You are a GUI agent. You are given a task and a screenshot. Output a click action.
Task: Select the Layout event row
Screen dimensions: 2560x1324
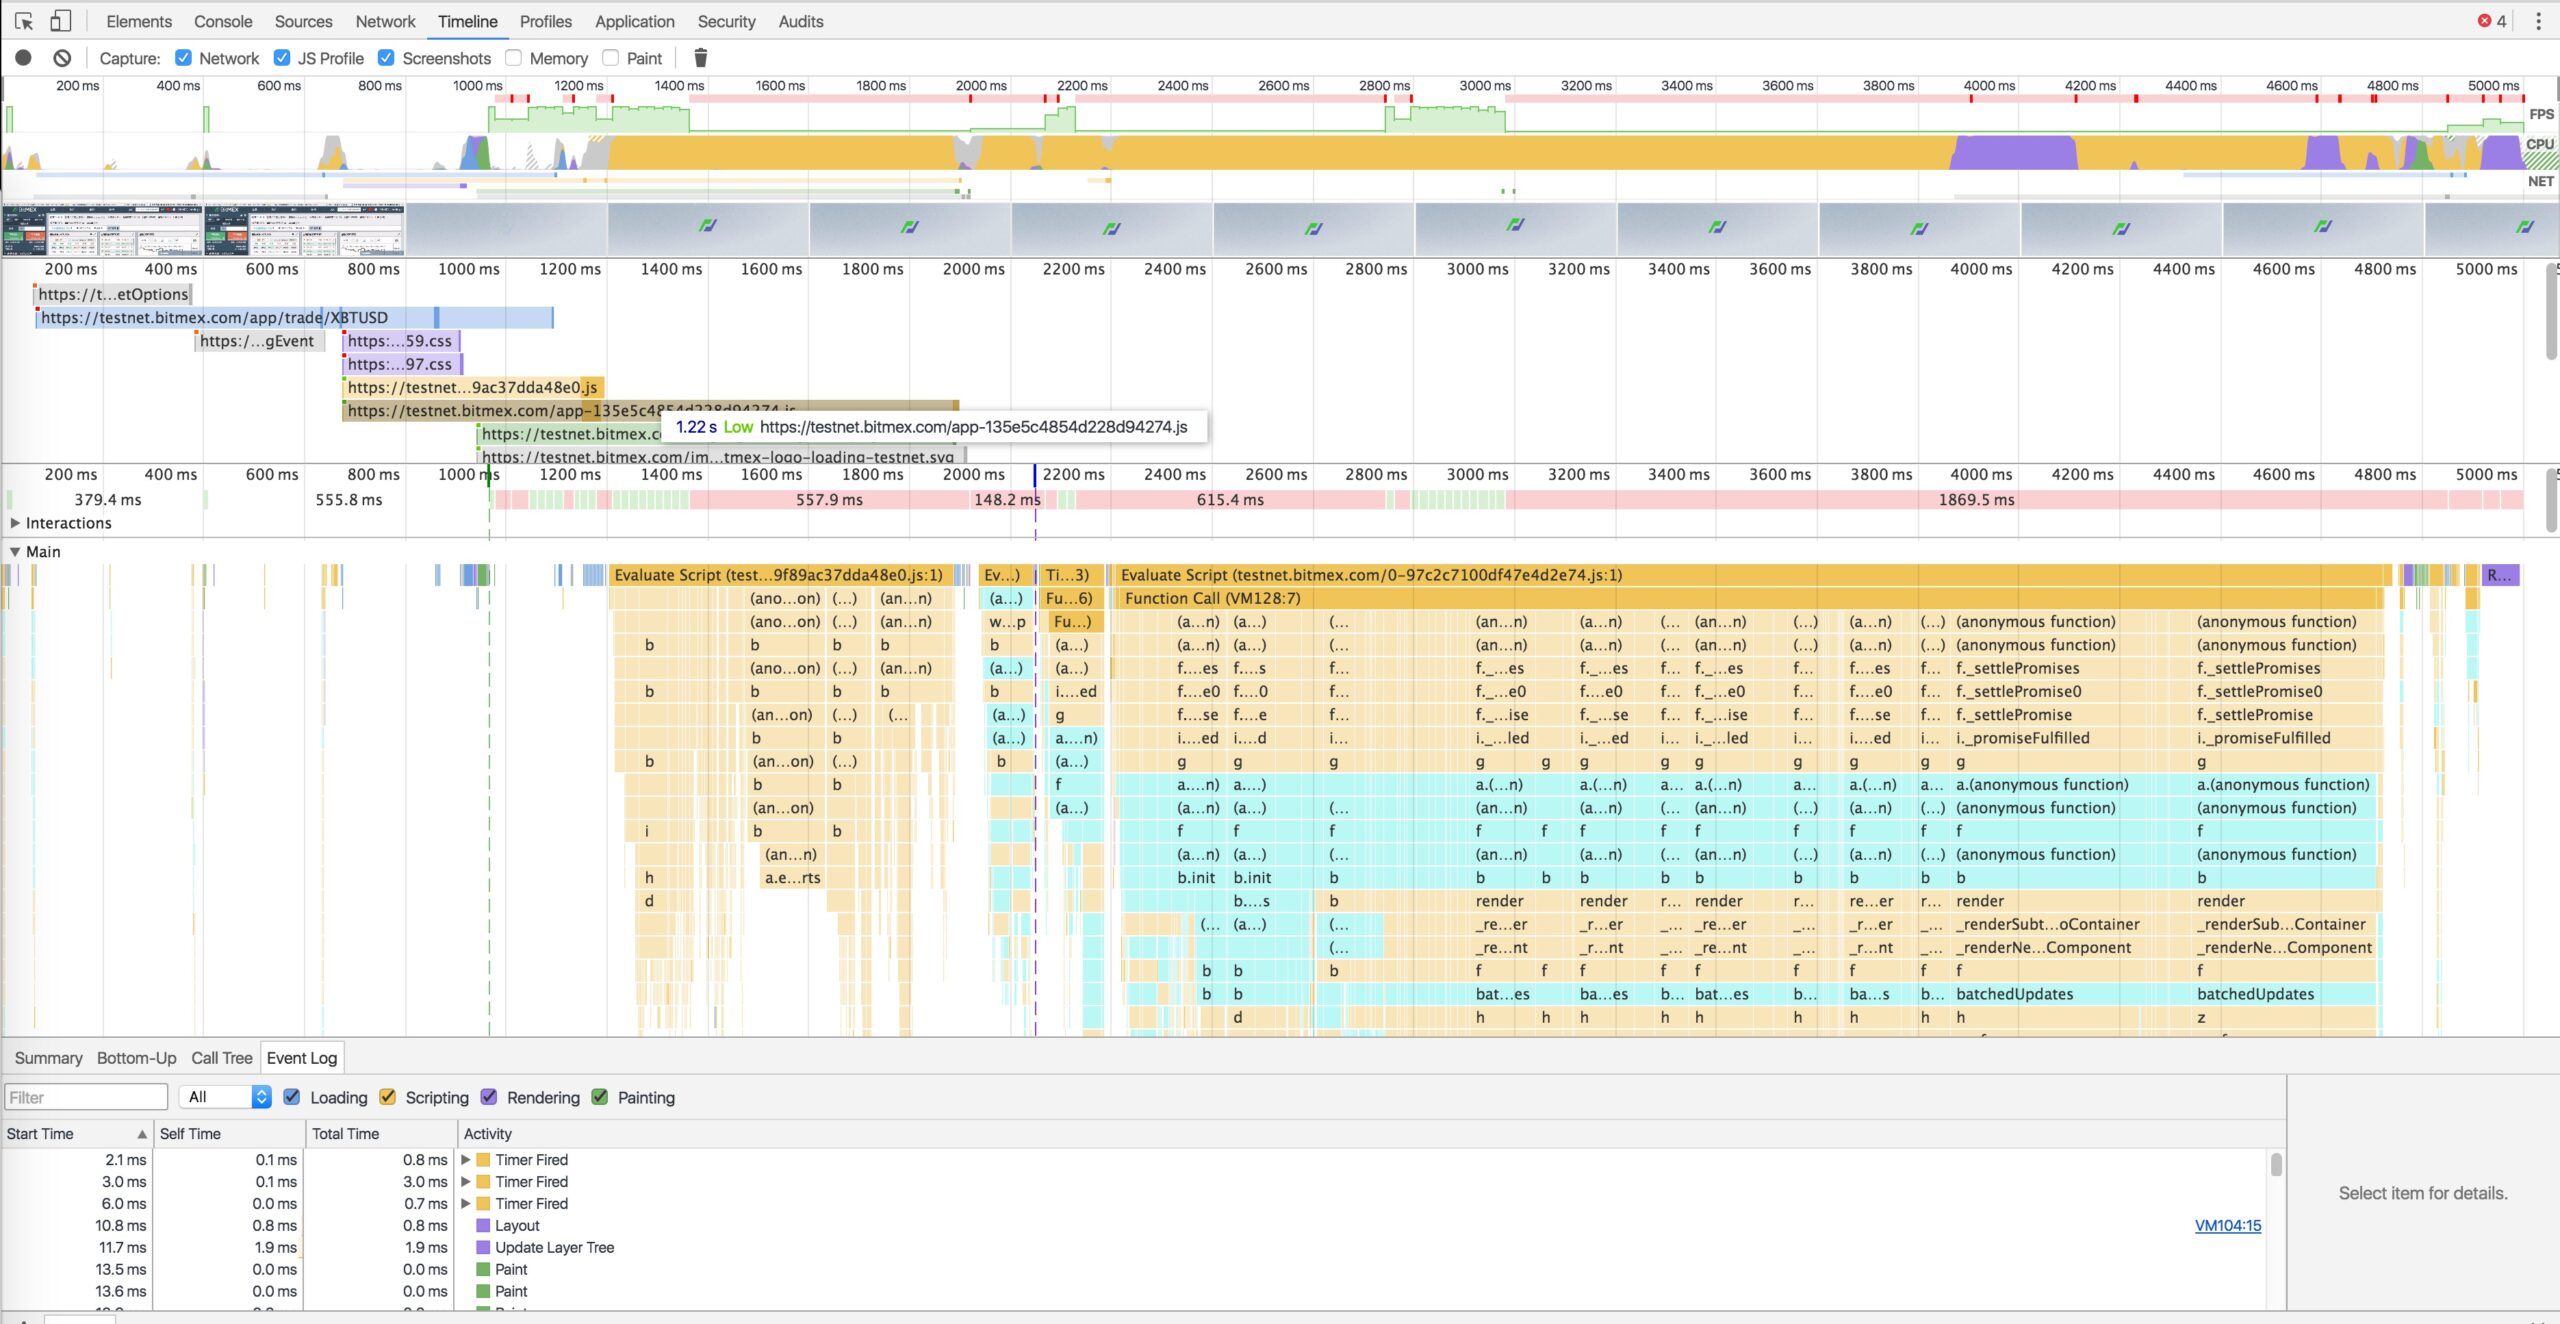[x=517, y=1225]
